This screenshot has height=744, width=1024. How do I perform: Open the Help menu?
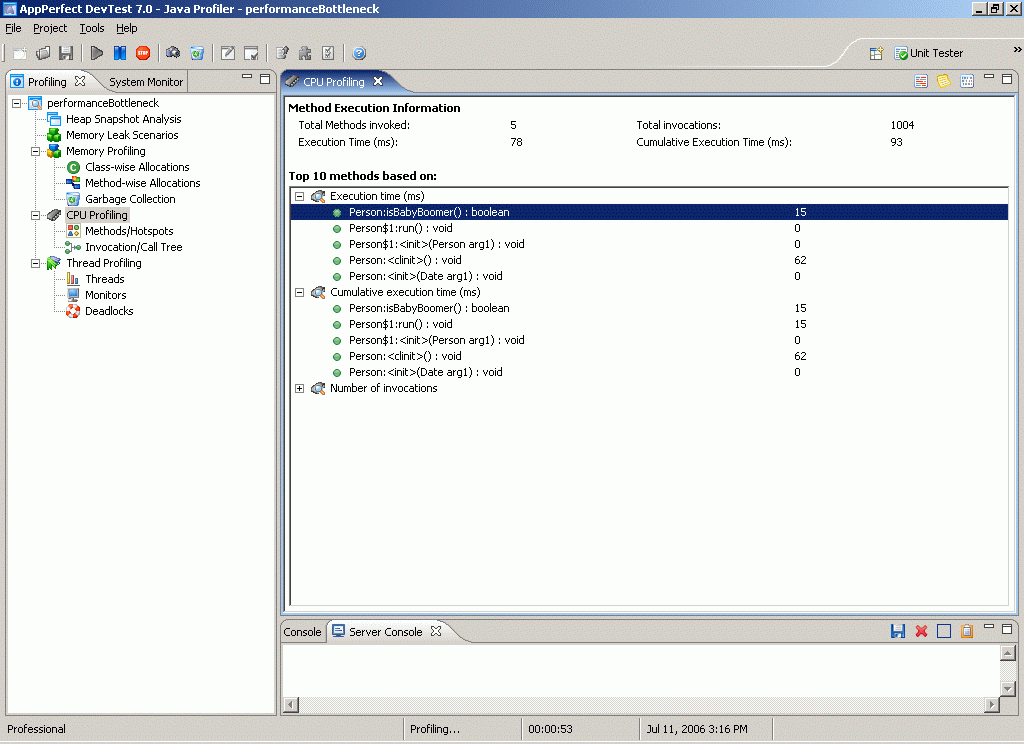tap(127, 28)
